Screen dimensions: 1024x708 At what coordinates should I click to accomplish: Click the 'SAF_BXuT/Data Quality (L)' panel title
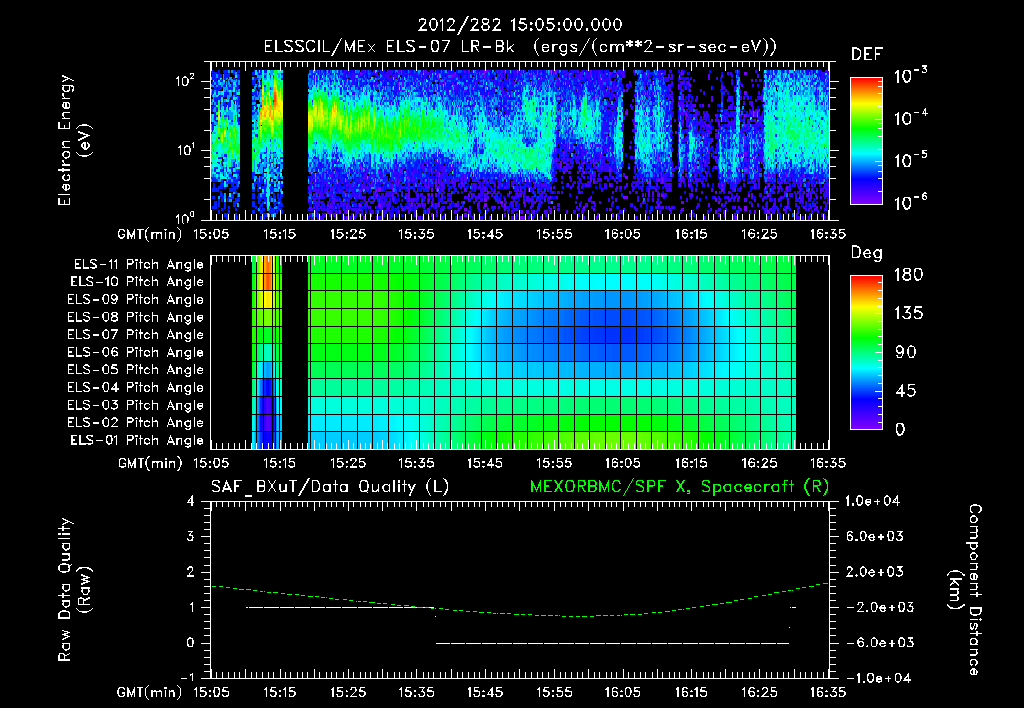point(330,487)
